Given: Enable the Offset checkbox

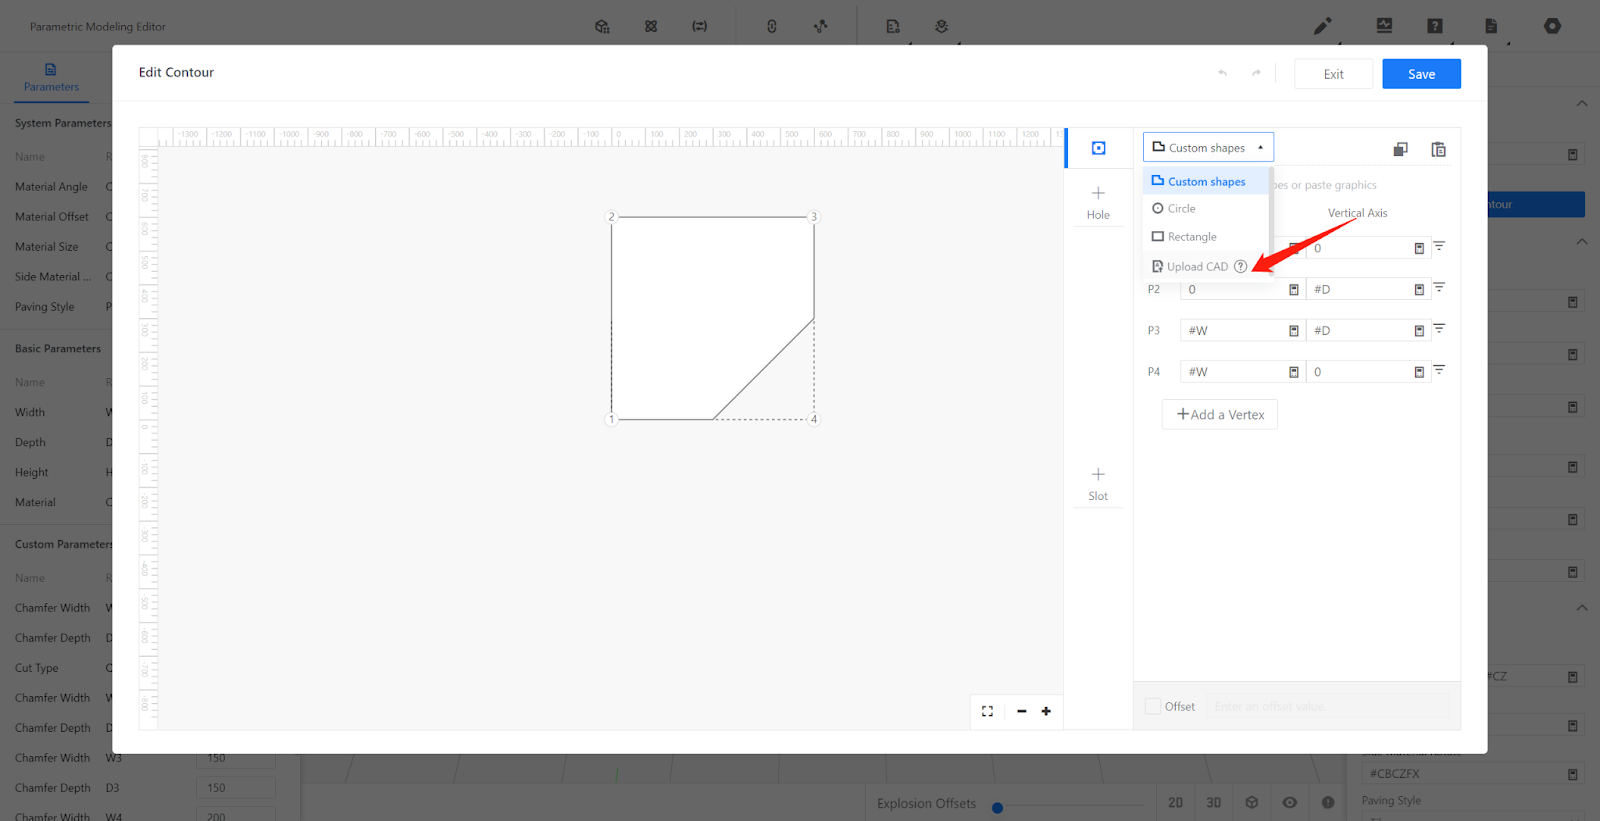Looking at the screenshot, I should (x=1153, y=706).
